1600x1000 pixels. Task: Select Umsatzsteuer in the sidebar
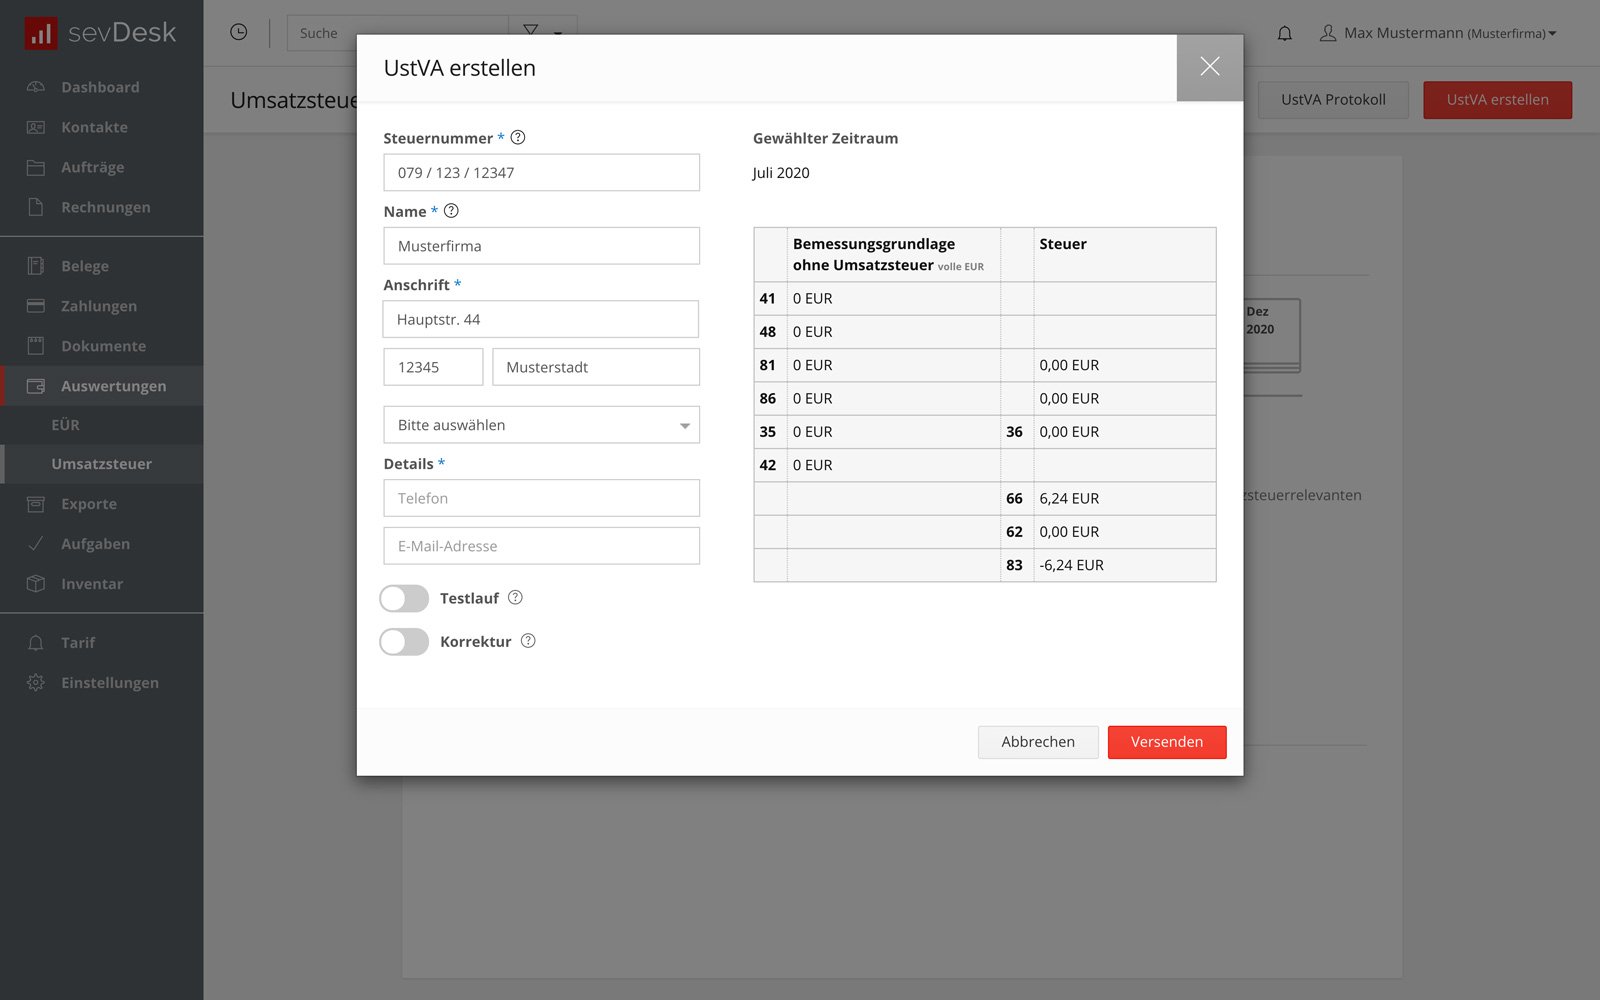tap(102, 464)
